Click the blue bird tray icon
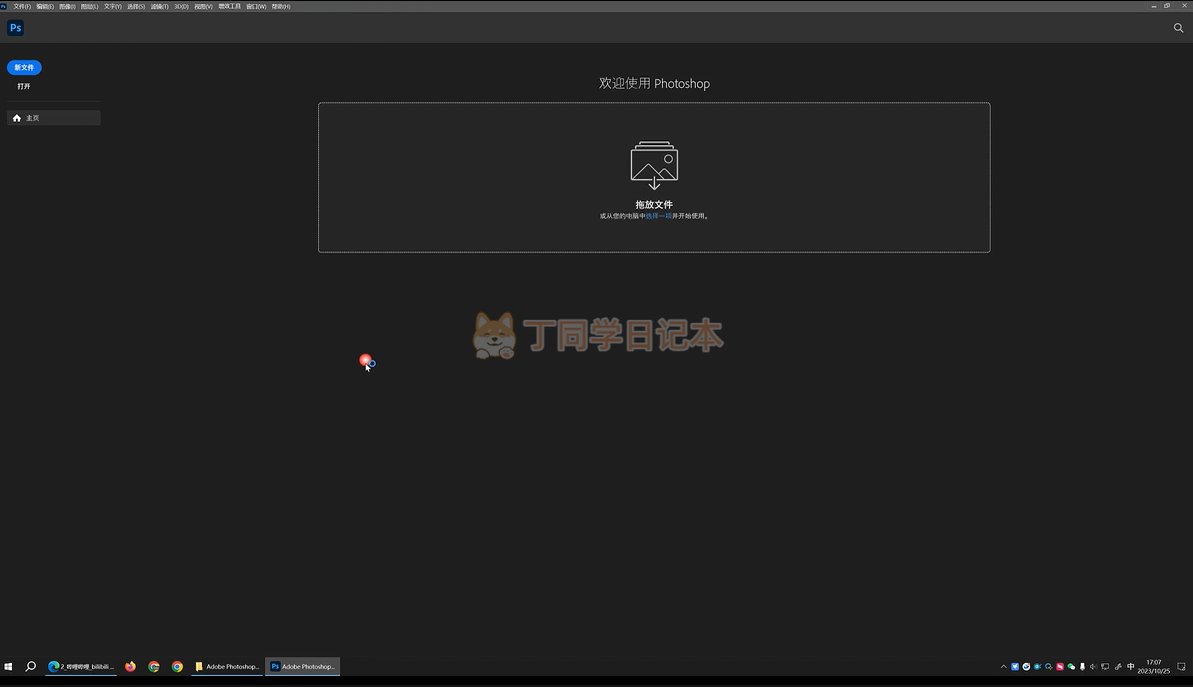The height and width of the screenshot is (687, 1193). pyautogui.click(x=1015, y=666)
